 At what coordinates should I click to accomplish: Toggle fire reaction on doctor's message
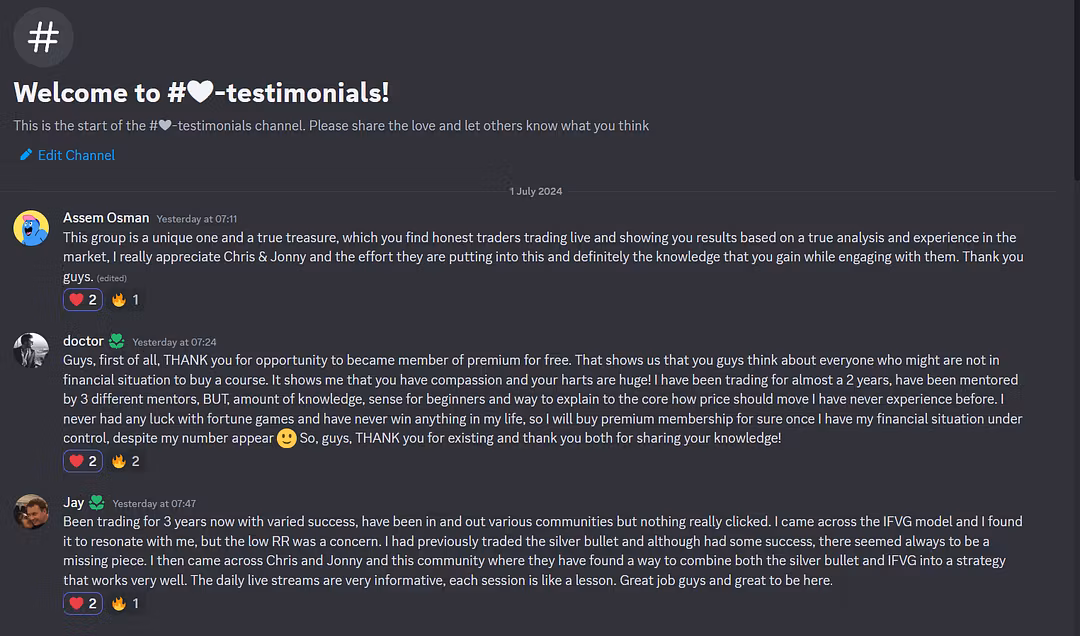[x=125, y=461]
